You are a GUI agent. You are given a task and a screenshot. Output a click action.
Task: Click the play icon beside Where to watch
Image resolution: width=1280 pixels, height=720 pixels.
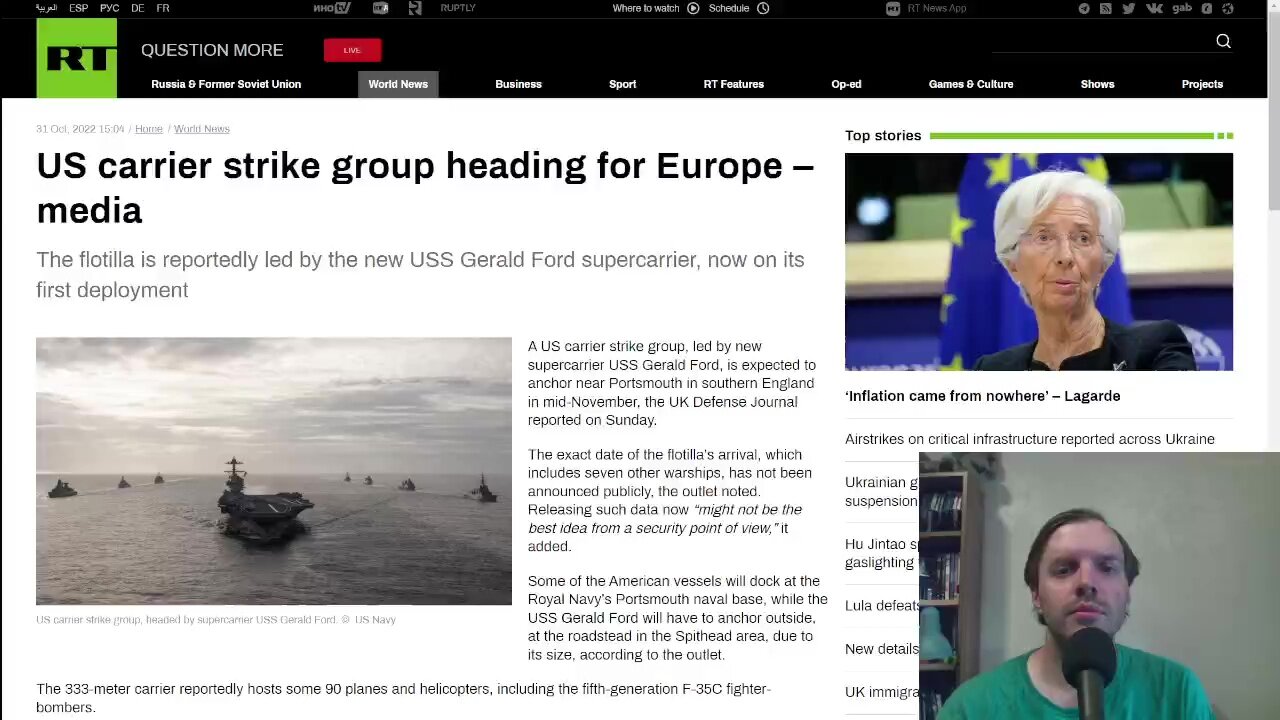pos(693,8)
